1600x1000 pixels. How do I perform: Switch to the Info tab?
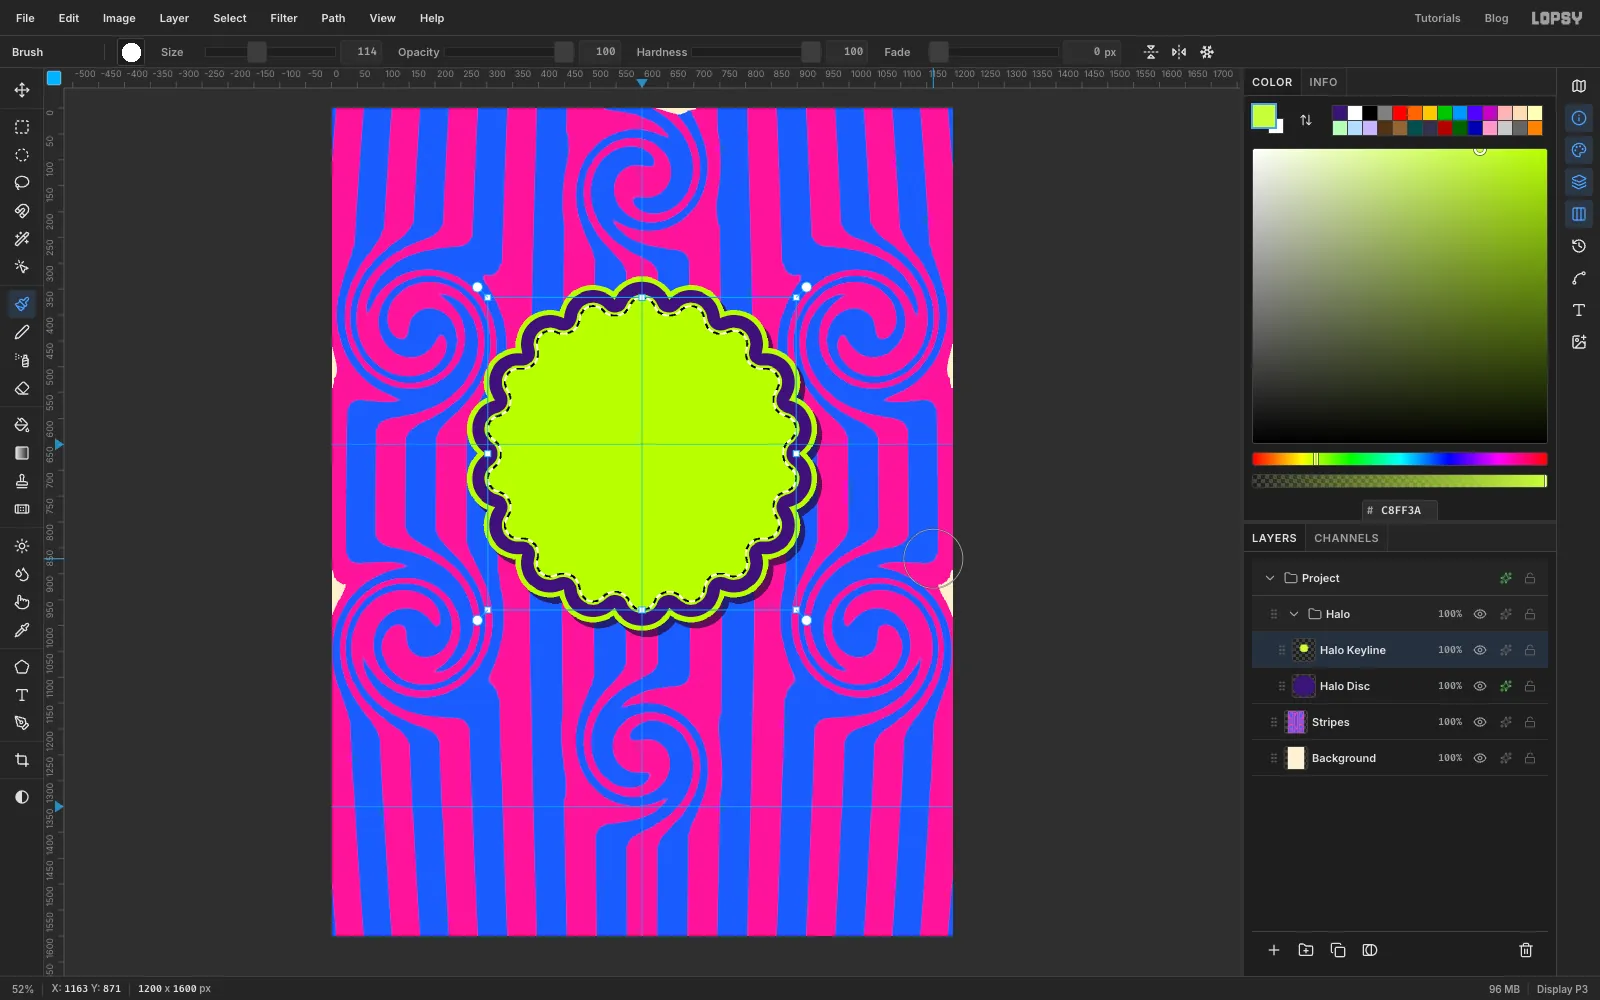click(1323, 82)
